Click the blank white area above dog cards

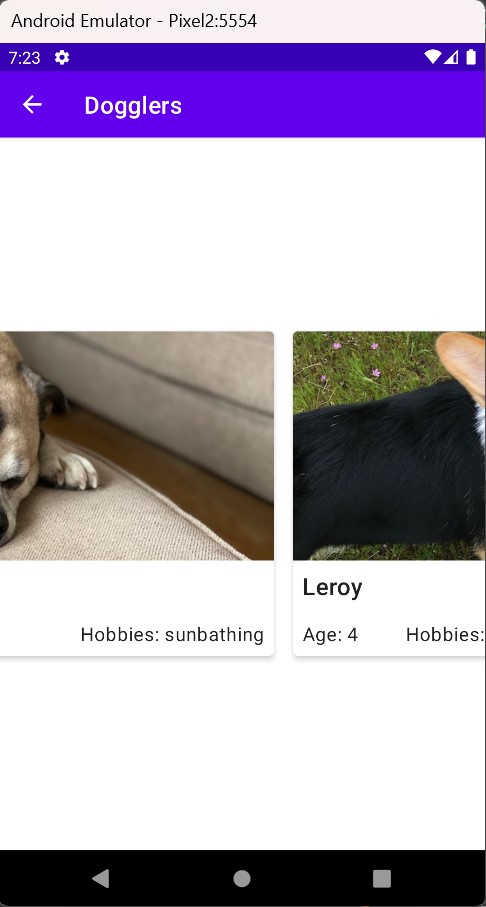tap(243, 234)
